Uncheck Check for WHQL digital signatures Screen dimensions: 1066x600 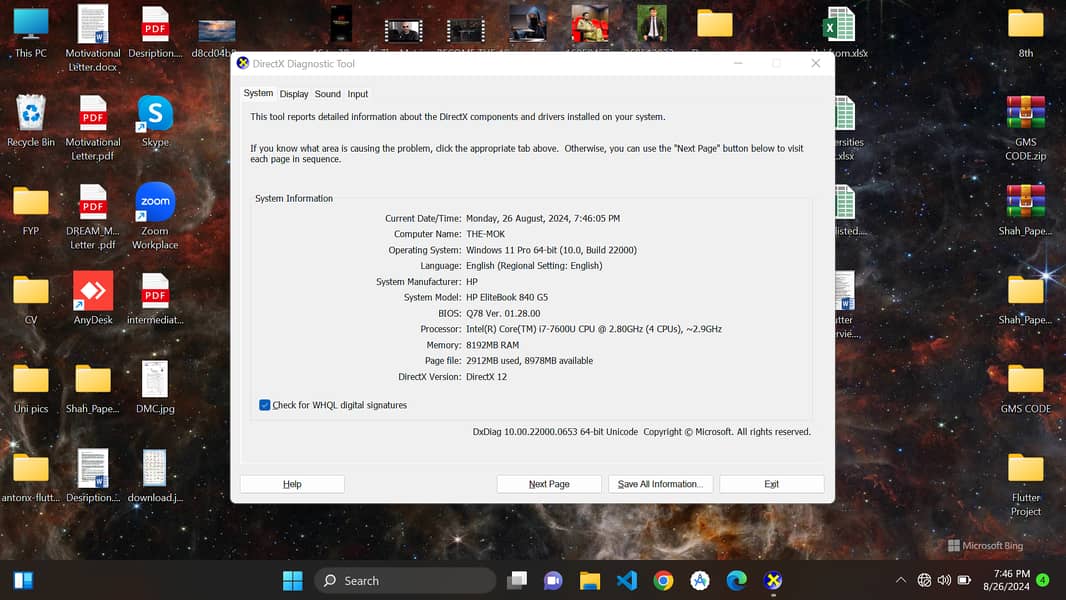265,405
